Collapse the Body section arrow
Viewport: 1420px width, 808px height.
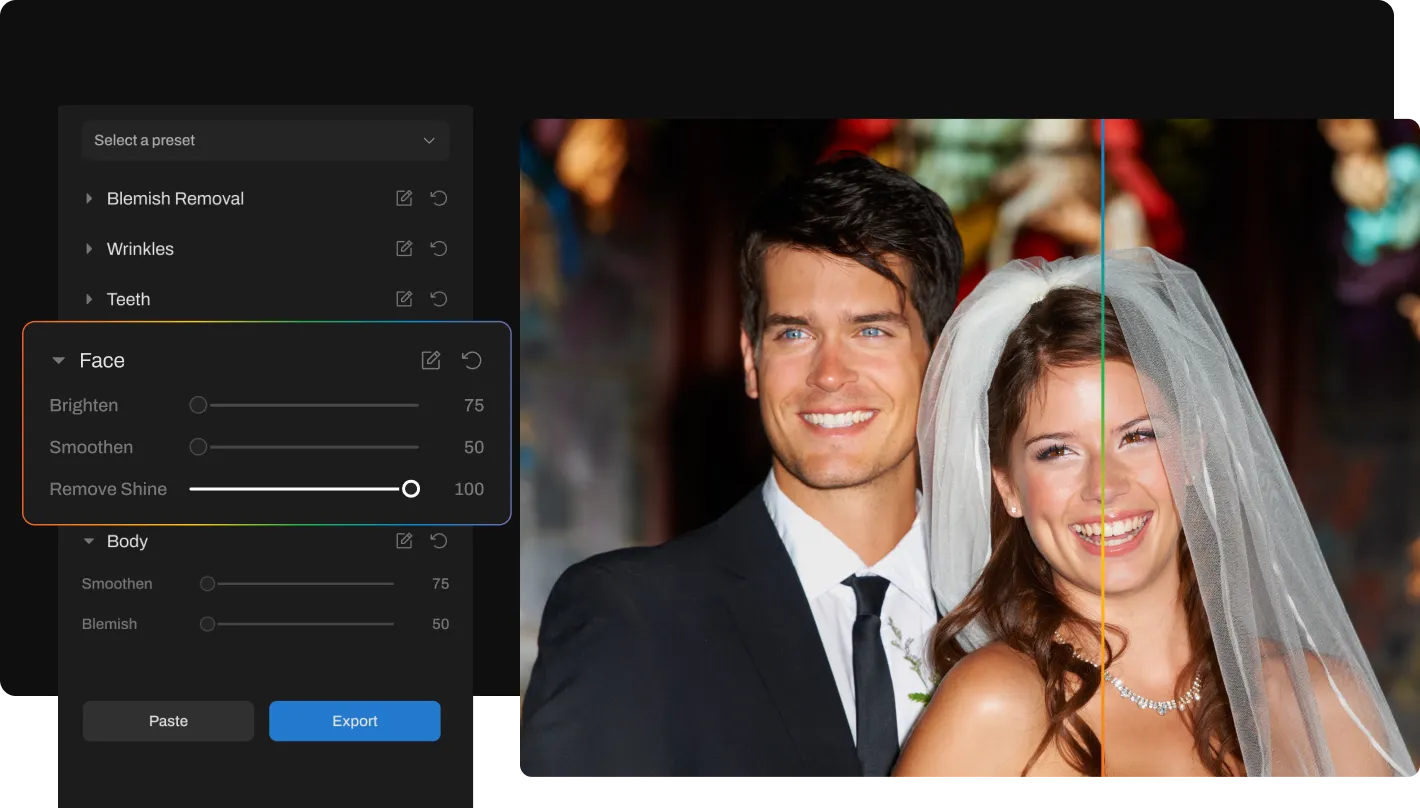point(89,541)
